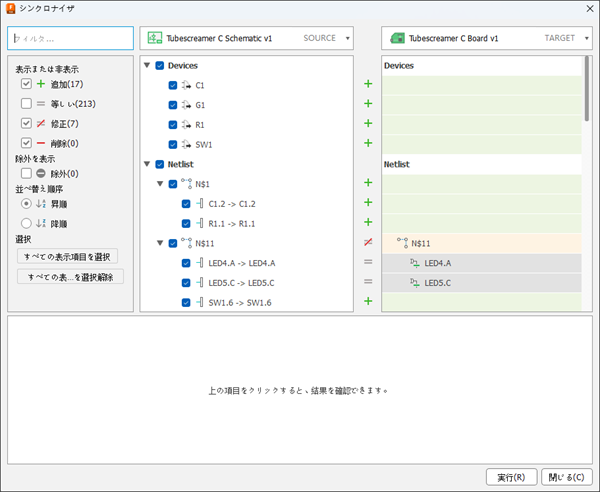Close the シンクロナイザ dialog window
Screen dimensions: 600x492
click(590, 8)
